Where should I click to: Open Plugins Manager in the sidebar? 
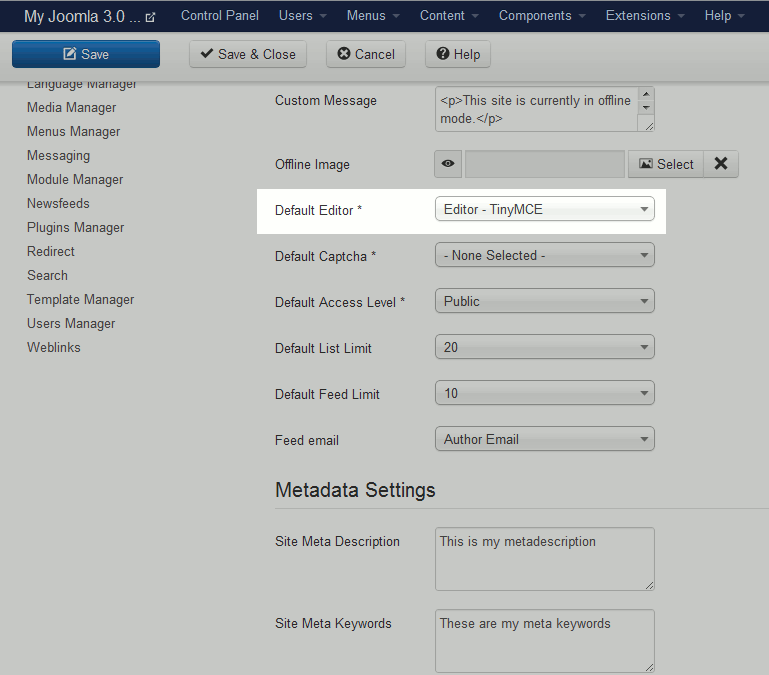click(x=76, y=228)
